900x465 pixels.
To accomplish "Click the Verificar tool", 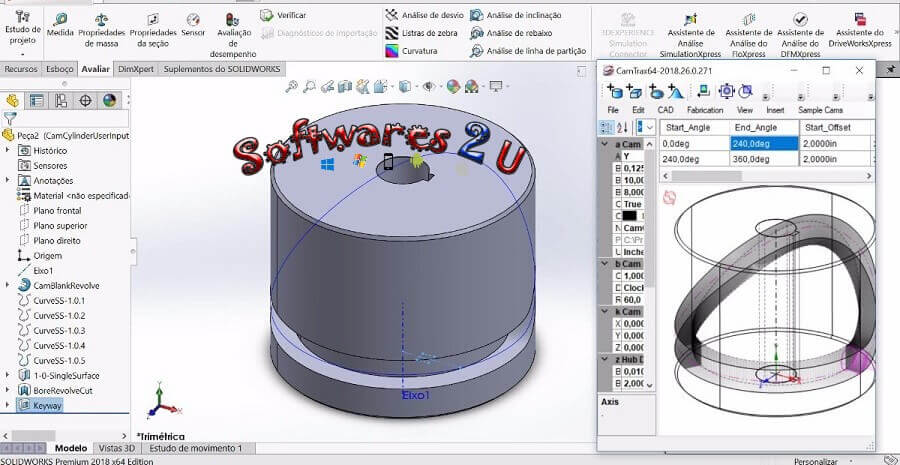I will [284, 16].
